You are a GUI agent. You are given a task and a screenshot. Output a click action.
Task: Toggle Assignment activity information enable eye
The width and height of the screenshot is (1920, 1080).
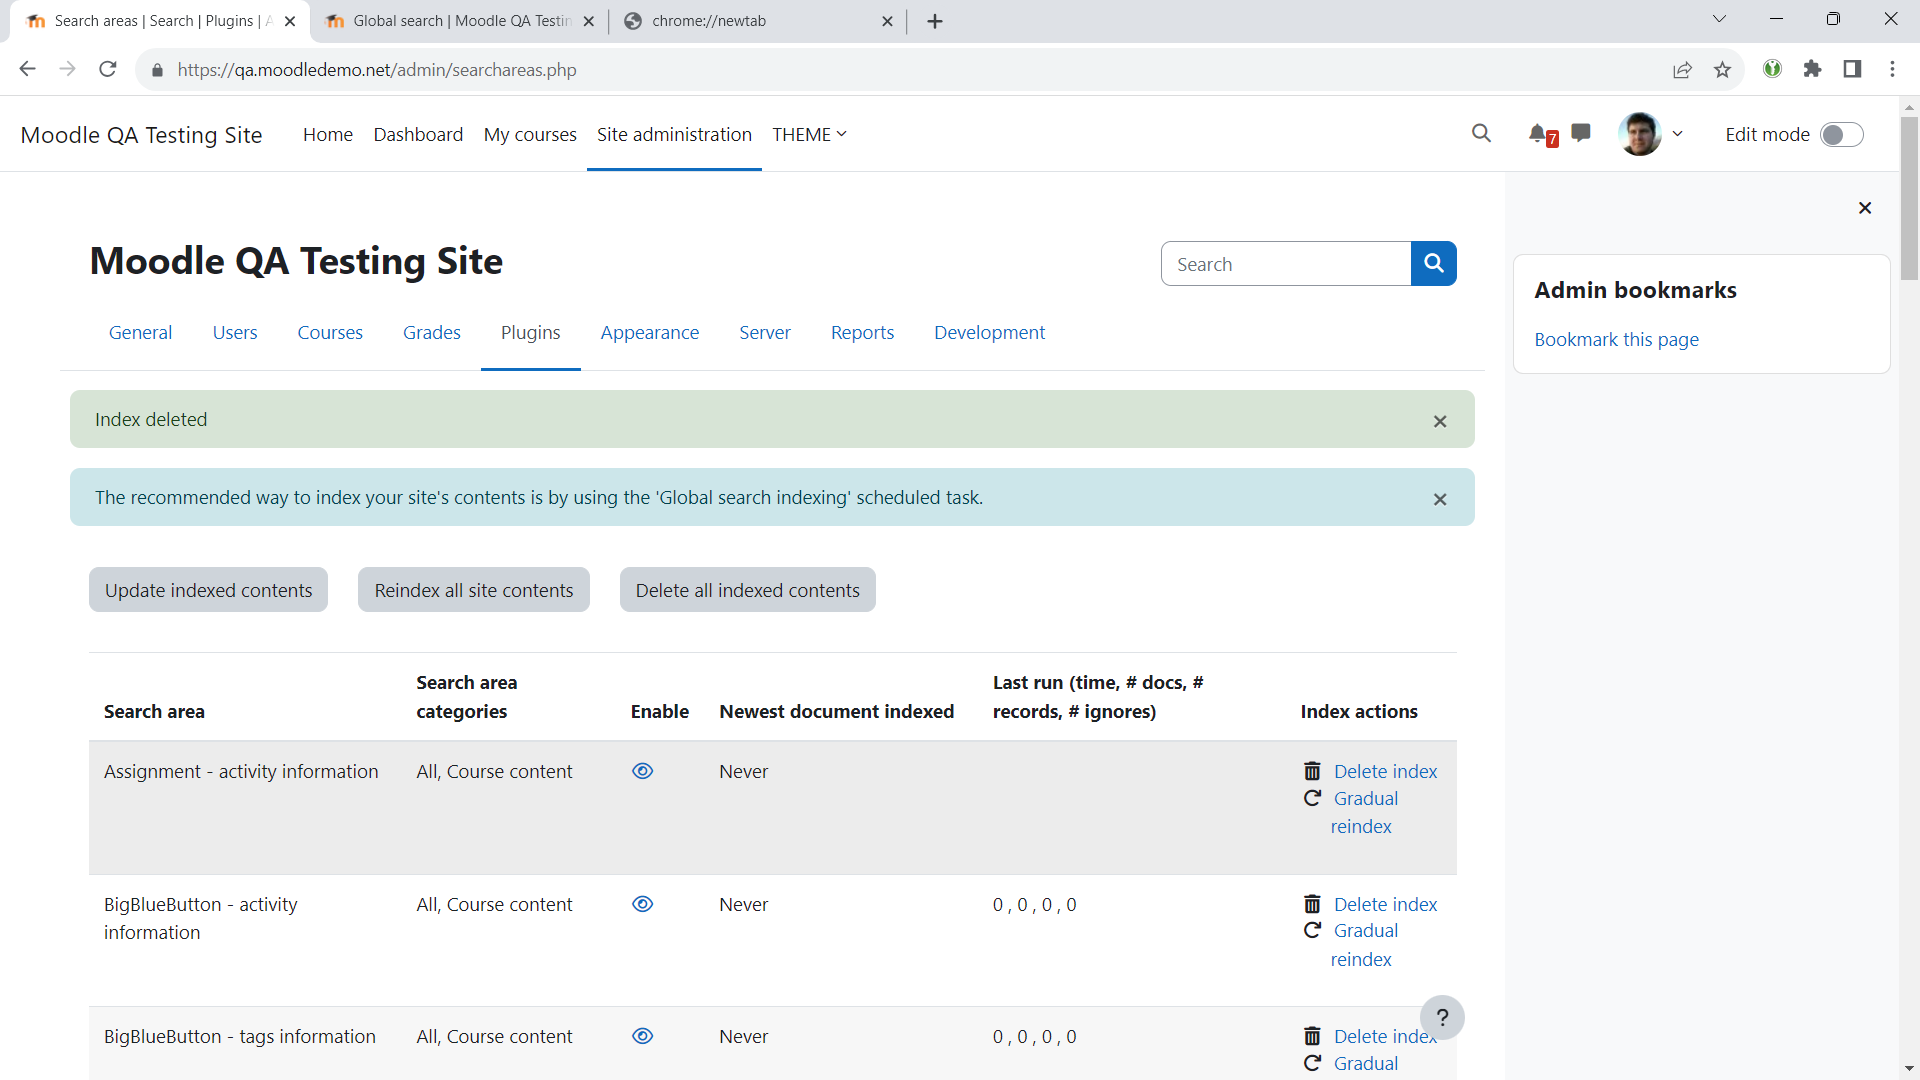pyautogui.click(x=643, y=771)
